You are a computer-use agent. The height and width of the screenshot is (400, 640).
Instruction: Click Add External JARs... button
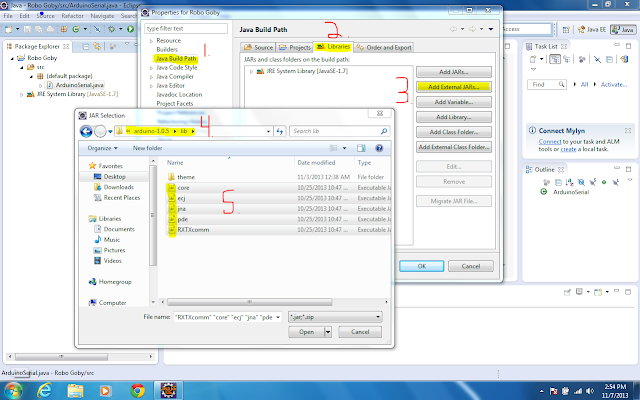click(x=453, y=87)
